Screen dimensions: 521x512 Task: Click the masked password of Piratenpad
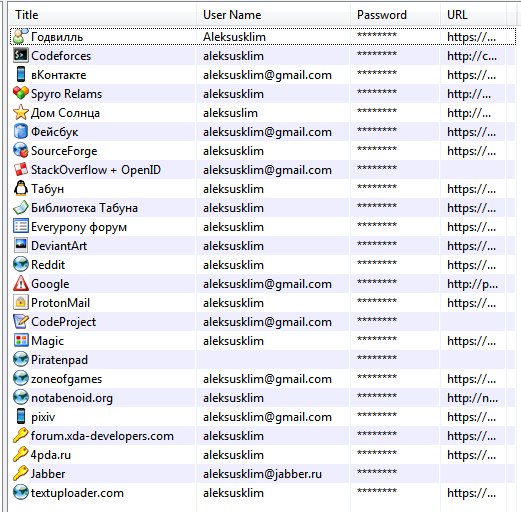click(x=377, y=358)
